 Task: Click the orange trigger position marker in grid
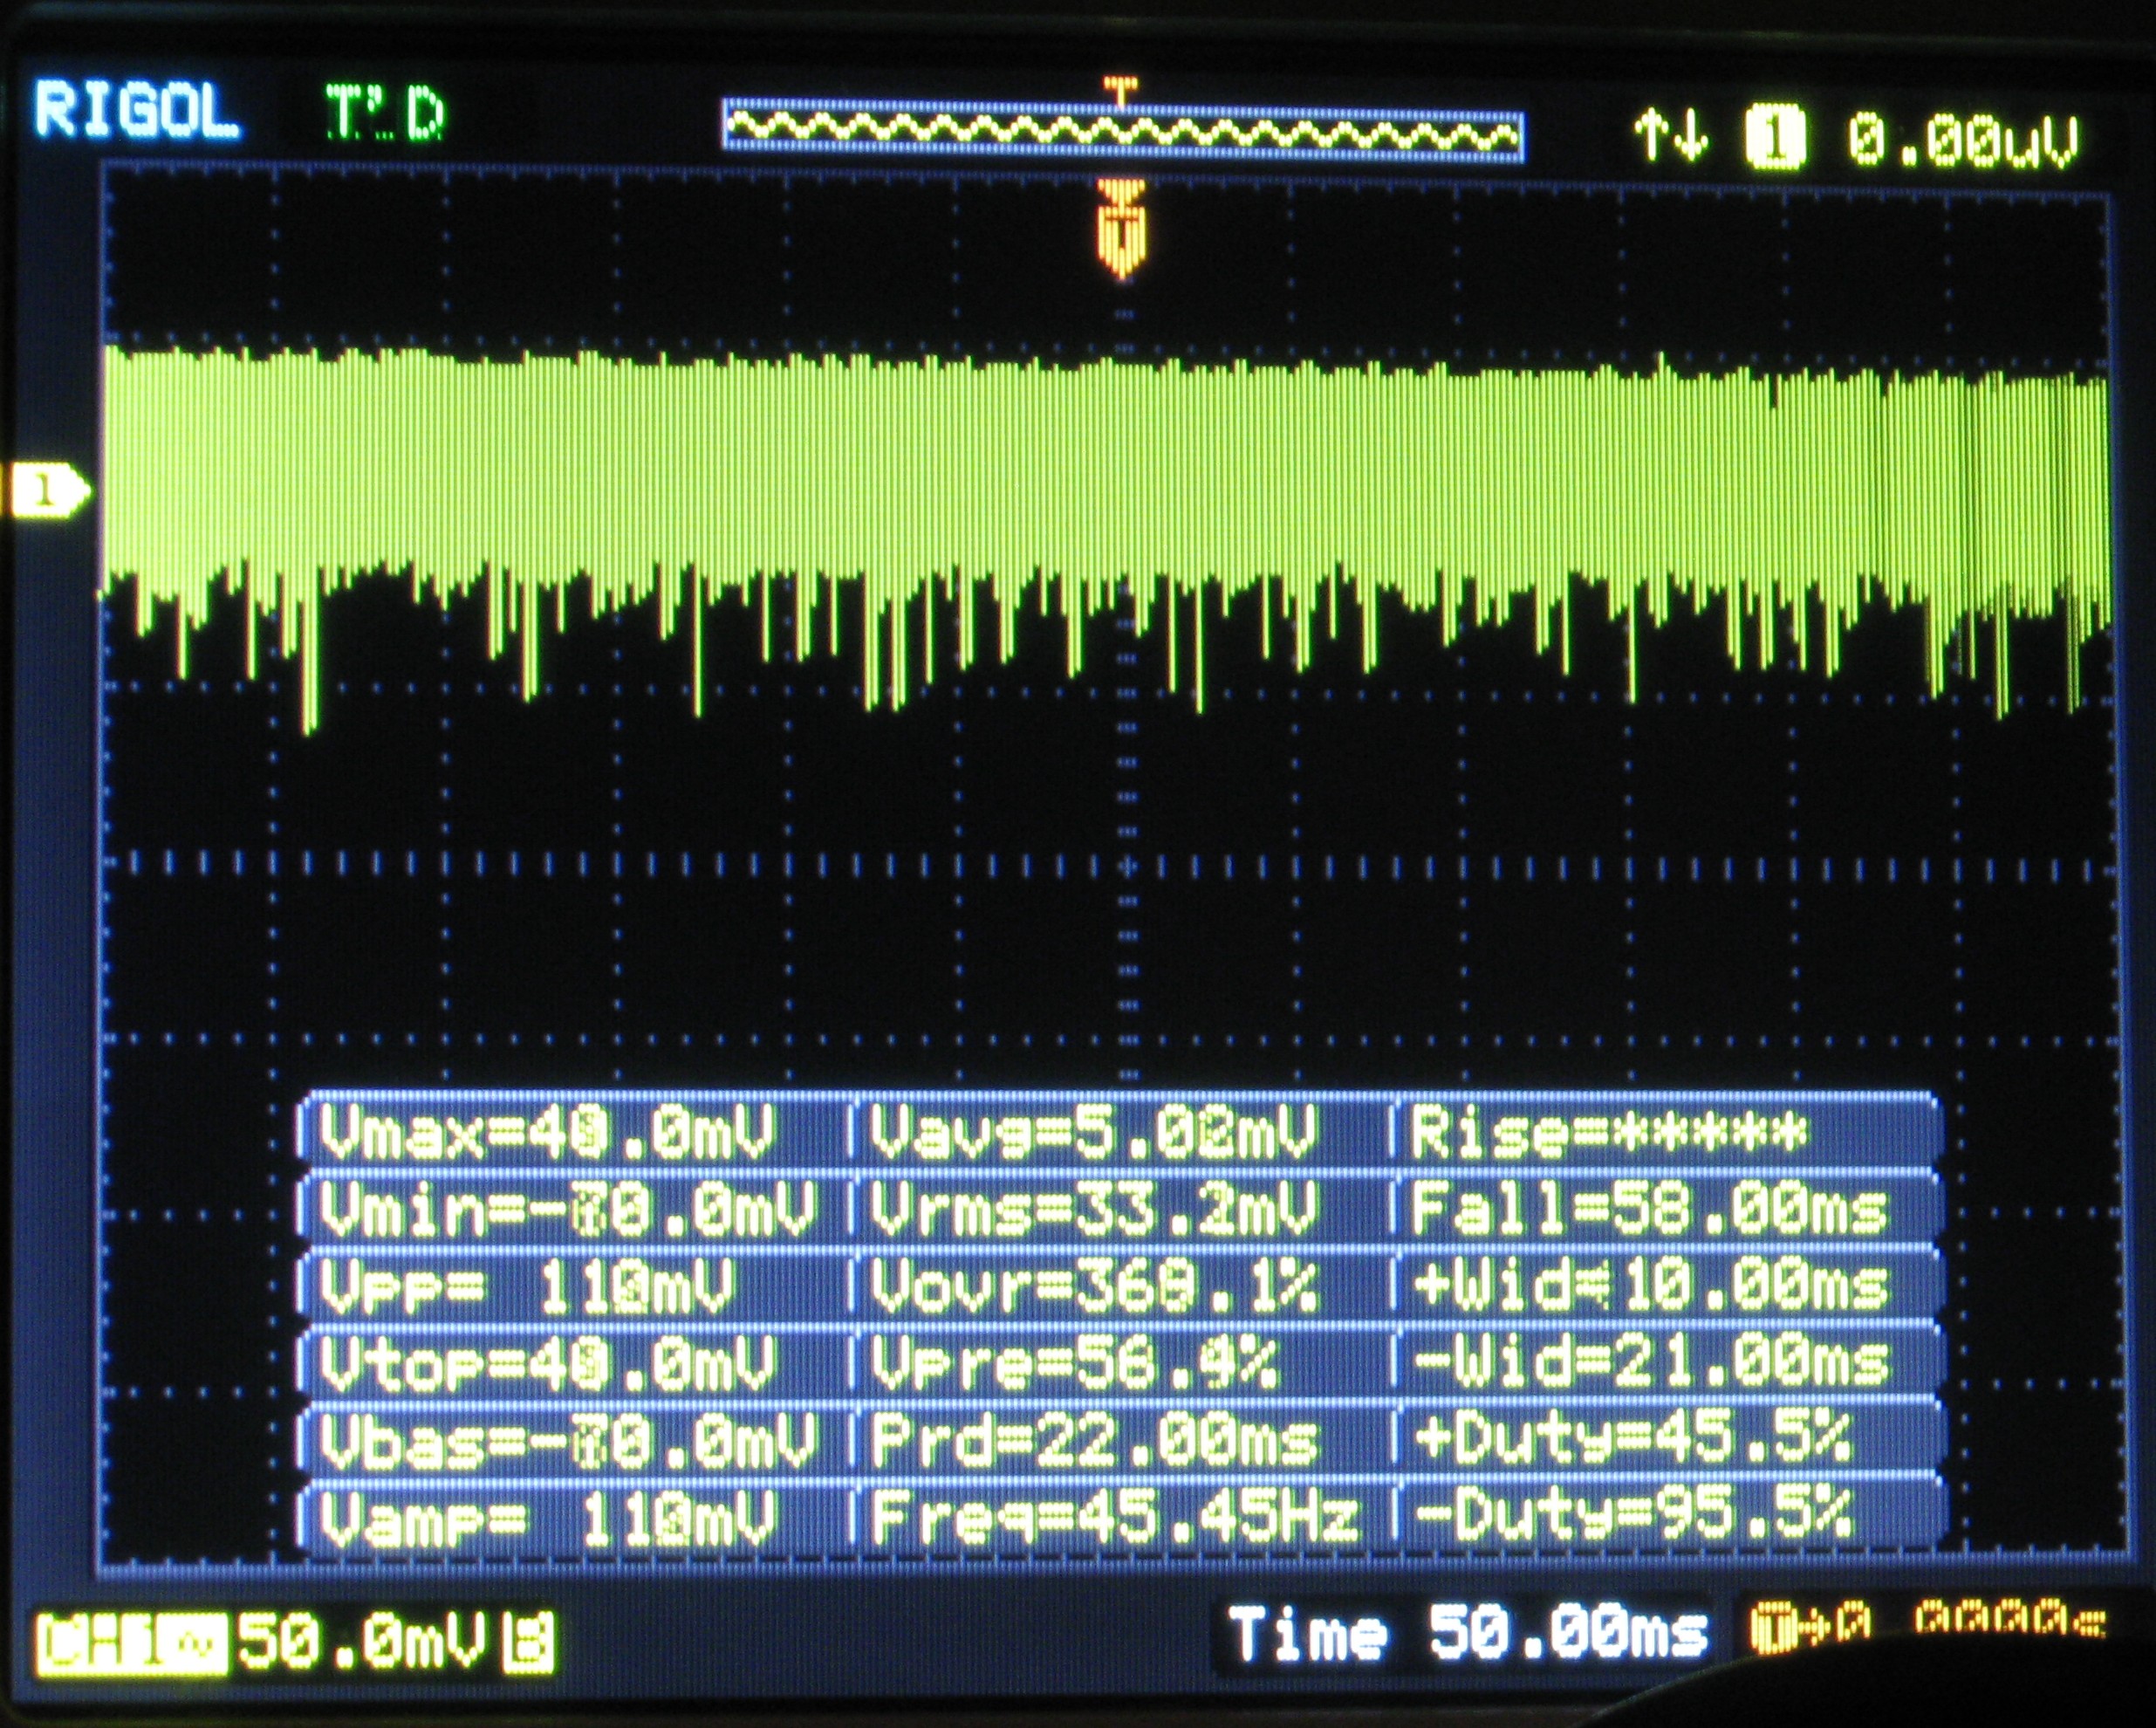[x=1121, y=232]
